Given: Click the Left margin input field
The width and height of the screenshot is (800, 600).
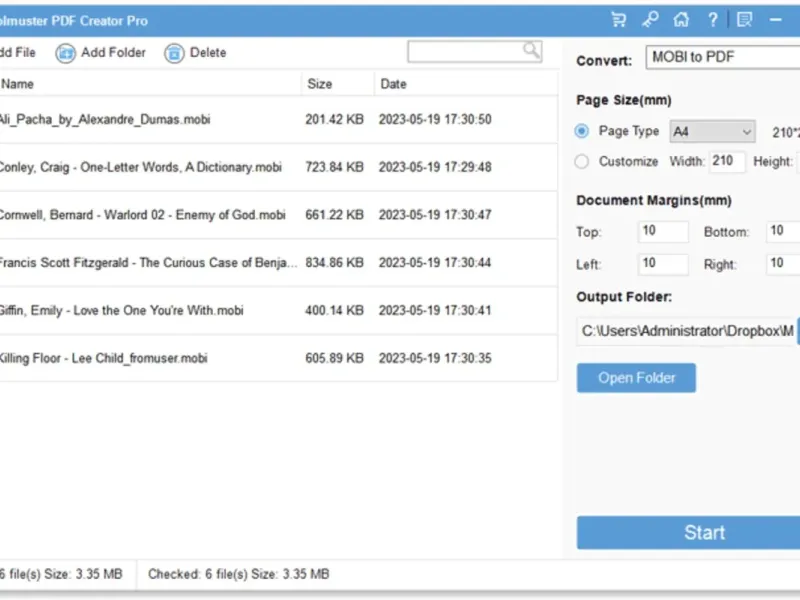Looking at the screenshot, I should 663,264.
